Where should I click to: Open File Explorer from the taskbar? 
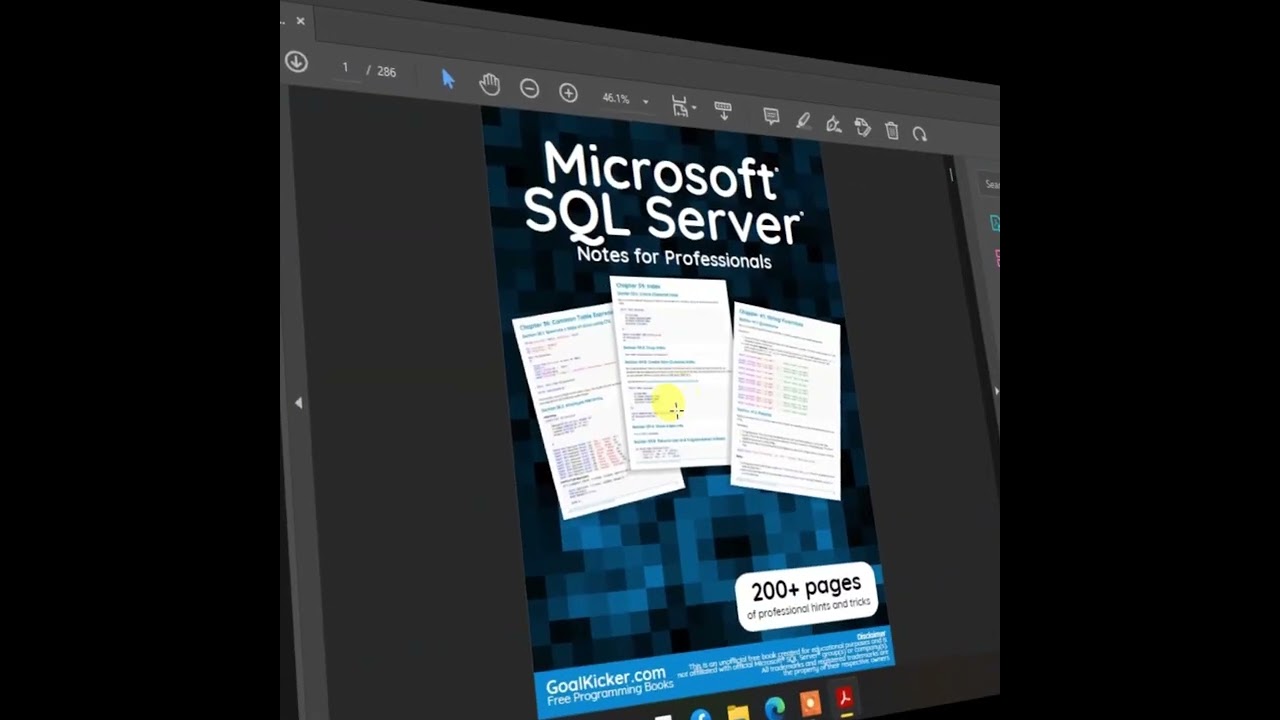pos(738,713)
